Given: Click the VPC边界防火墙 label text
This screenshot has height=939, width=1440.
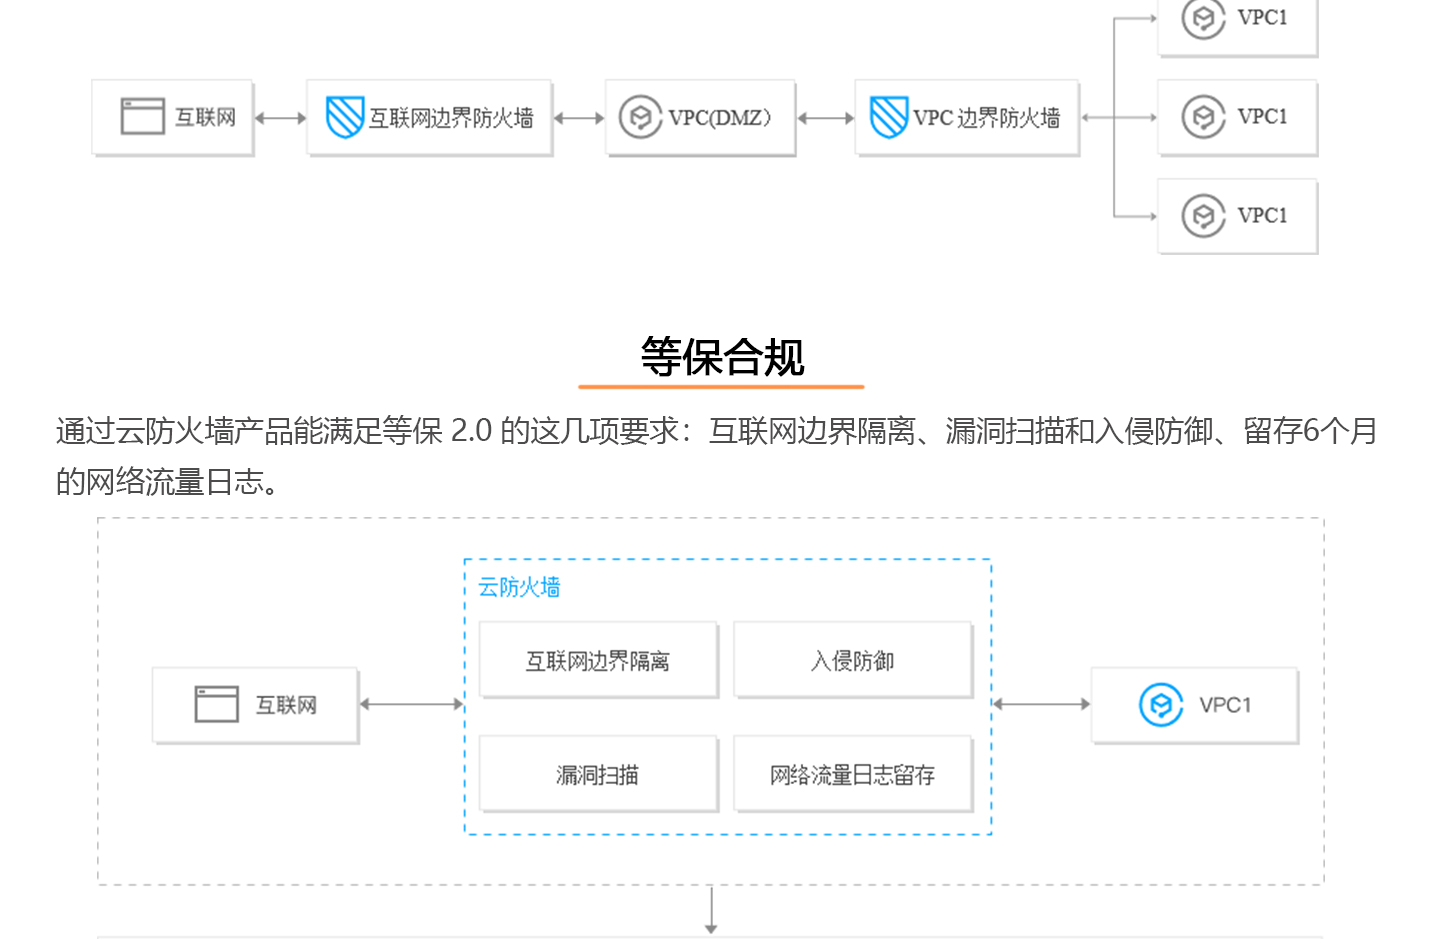Looking at the screenshot, I should point(986,118).
